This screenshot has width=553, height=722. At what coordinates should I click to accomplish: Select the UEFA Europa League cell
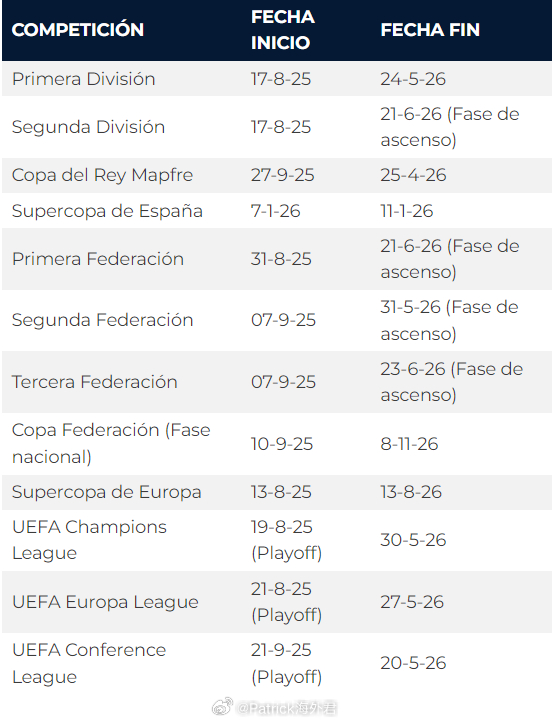[x=105, y=602]
